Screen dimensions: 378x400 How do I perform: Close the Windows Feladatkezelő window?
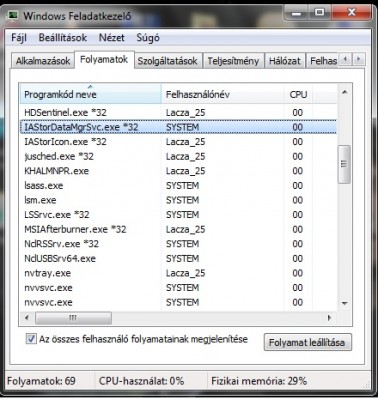tap(352, 13)
